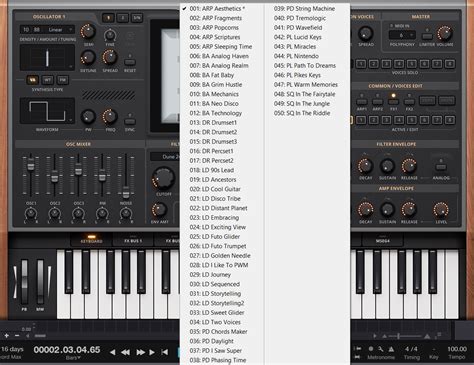Adjust the filter envelope DECAY knob

(365, 166)
